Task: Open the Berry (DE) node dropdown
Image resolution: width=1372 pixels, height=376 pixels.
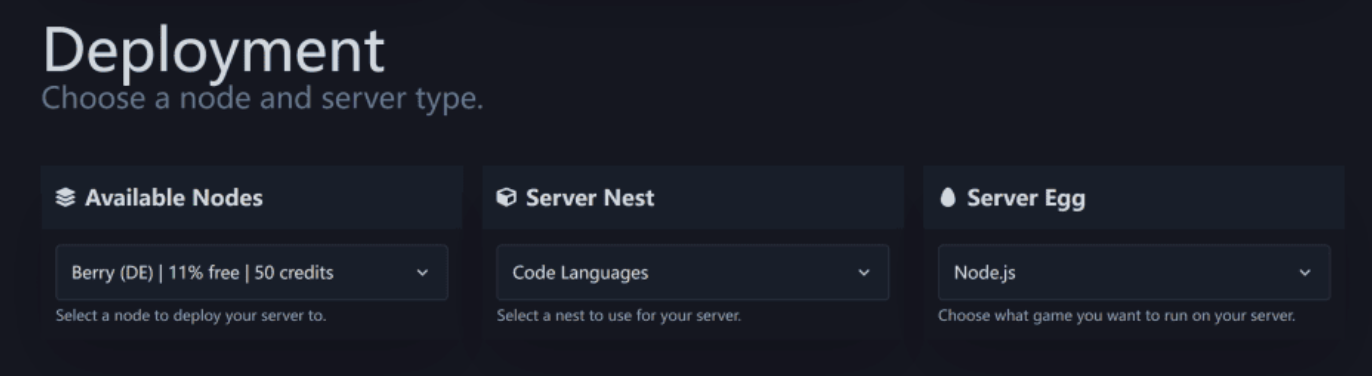Action: 252,272
